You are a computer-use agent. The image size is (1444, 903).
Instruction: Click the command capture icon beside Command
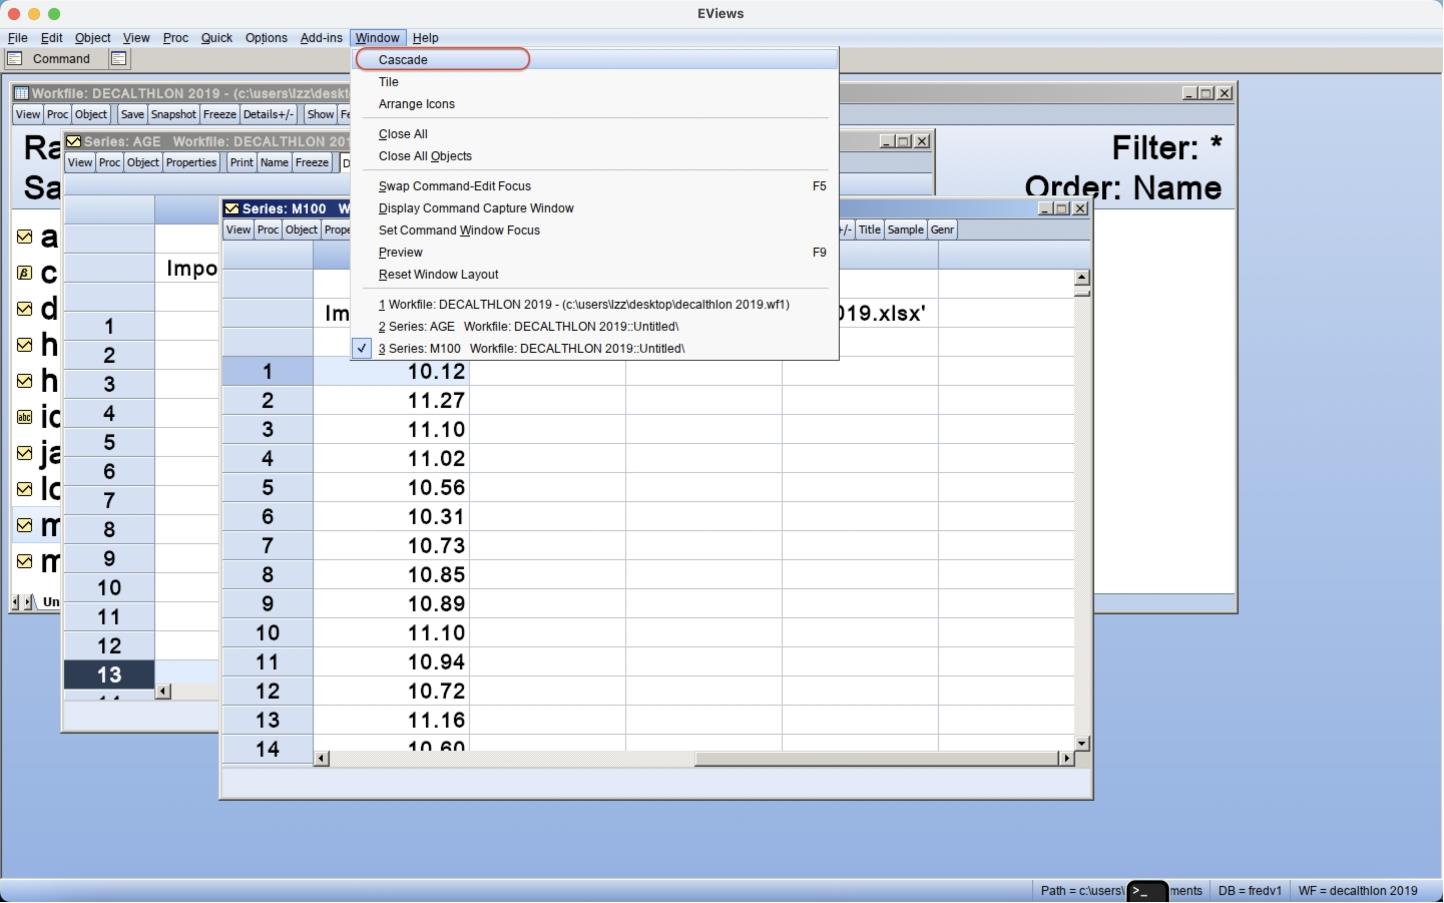tap(118, 59)
